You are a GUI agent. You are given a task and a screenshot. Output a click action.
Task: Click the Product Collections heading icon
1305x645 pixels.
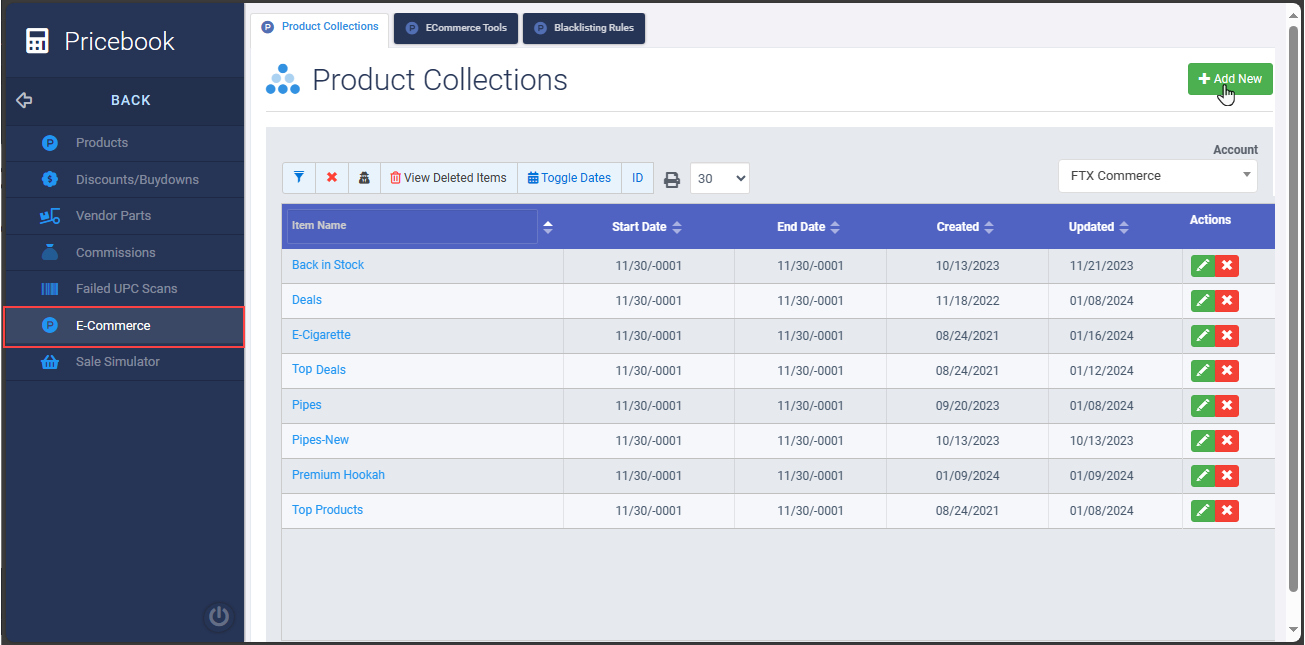tap(283, 80)
